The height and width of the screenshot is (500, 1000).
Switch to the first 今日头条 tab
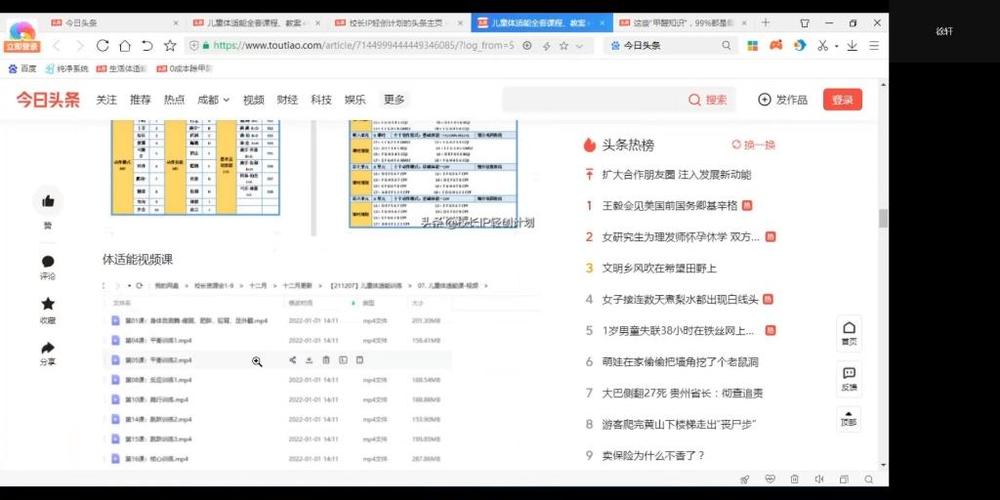pos(115,23)
